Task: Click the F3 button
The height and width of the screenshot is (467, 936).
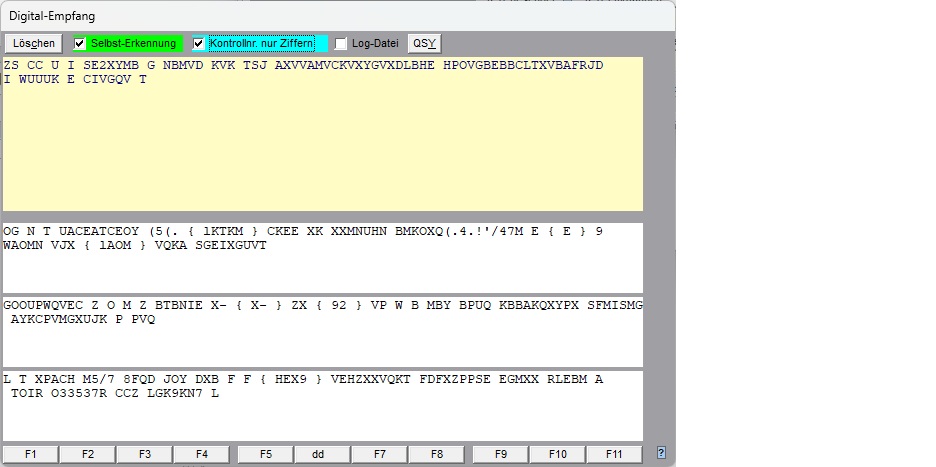Action: (x=144, y=454)
